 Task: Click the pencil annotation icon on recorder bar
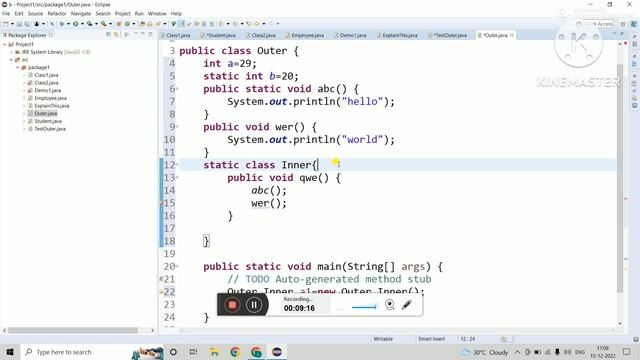click(407, 304)
